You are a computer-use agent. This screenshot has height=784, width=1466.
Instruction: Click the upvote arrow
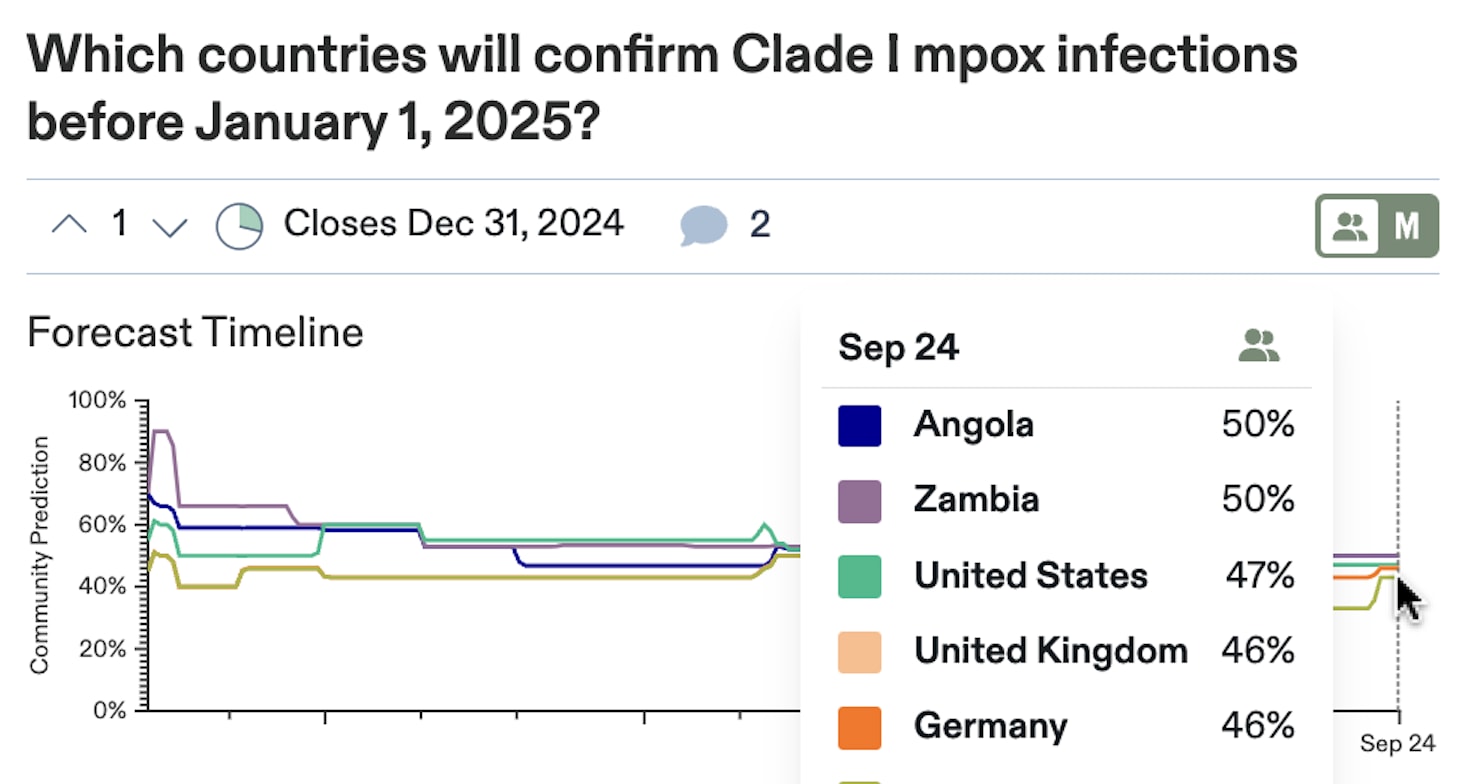coord(69,225)
